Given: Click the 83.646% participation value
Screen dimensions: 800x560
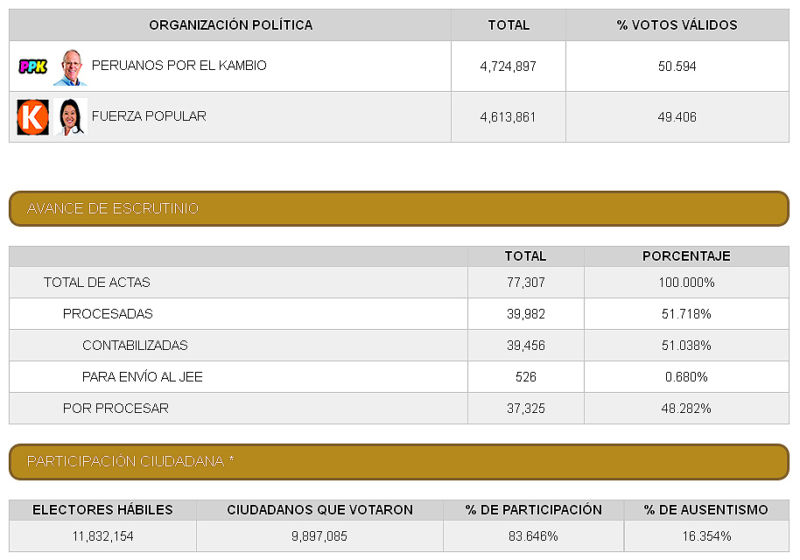Looking at the screenshot, I should [x=533, y=537].
